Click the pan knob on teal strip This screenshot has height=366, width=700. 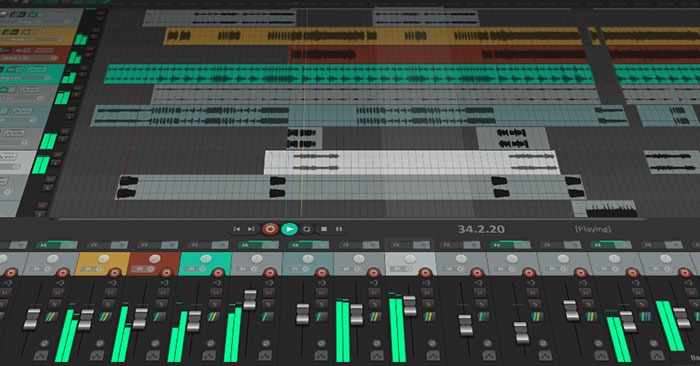206,259
